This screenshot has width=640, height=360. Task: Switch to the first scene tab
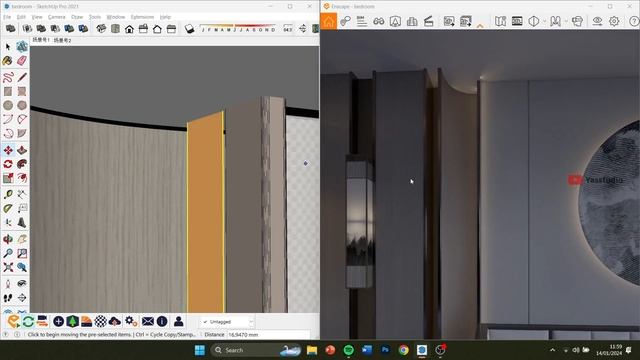click(41, 40)
